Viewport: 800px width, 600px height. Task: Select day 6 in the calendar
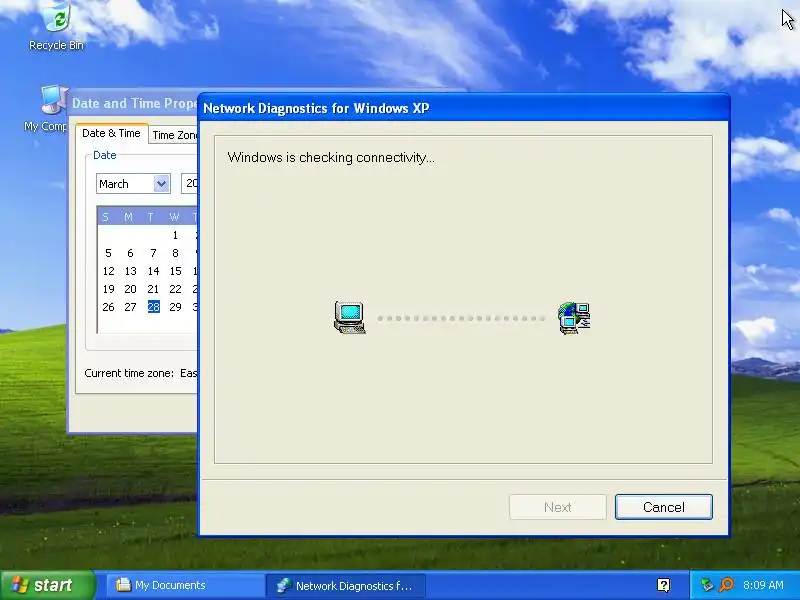click(130, 253)
